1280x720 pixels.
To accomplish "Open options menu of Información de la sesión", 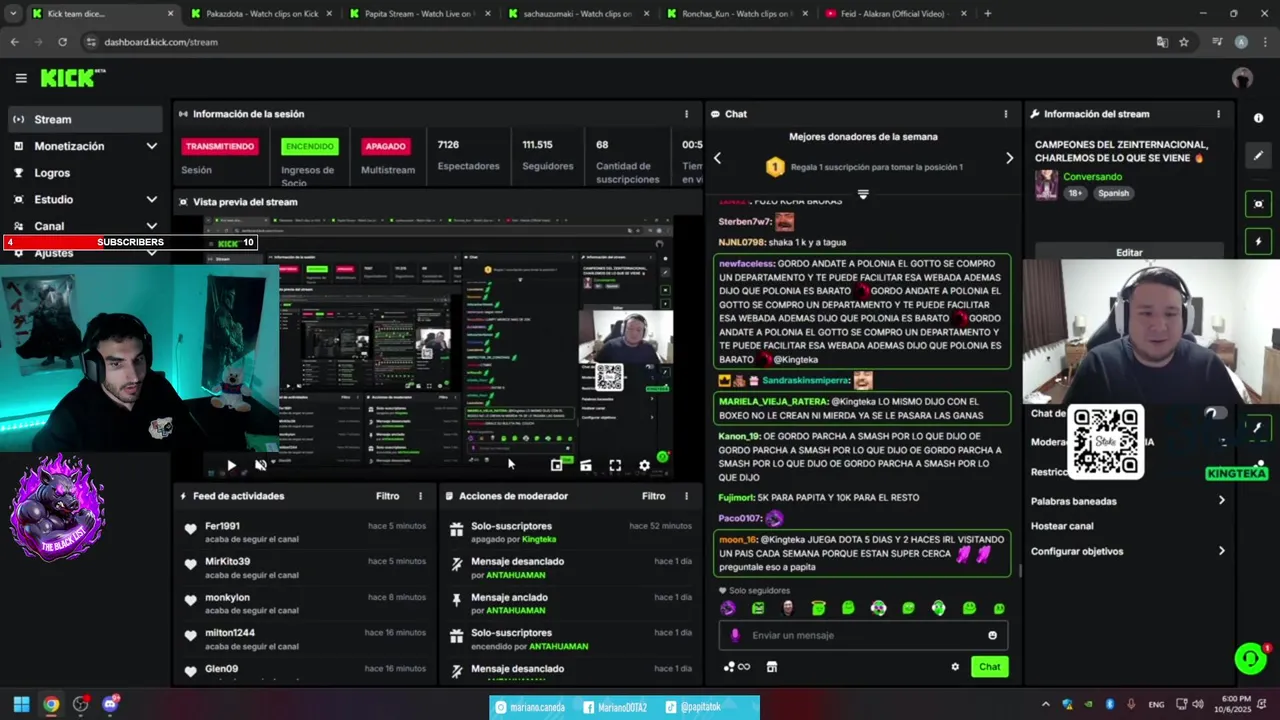I will click(686, 114).
